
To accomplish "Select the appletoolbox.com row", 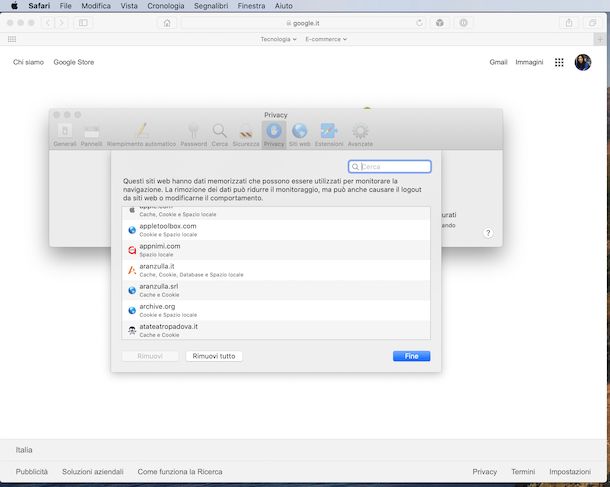I will coord(276,230).
